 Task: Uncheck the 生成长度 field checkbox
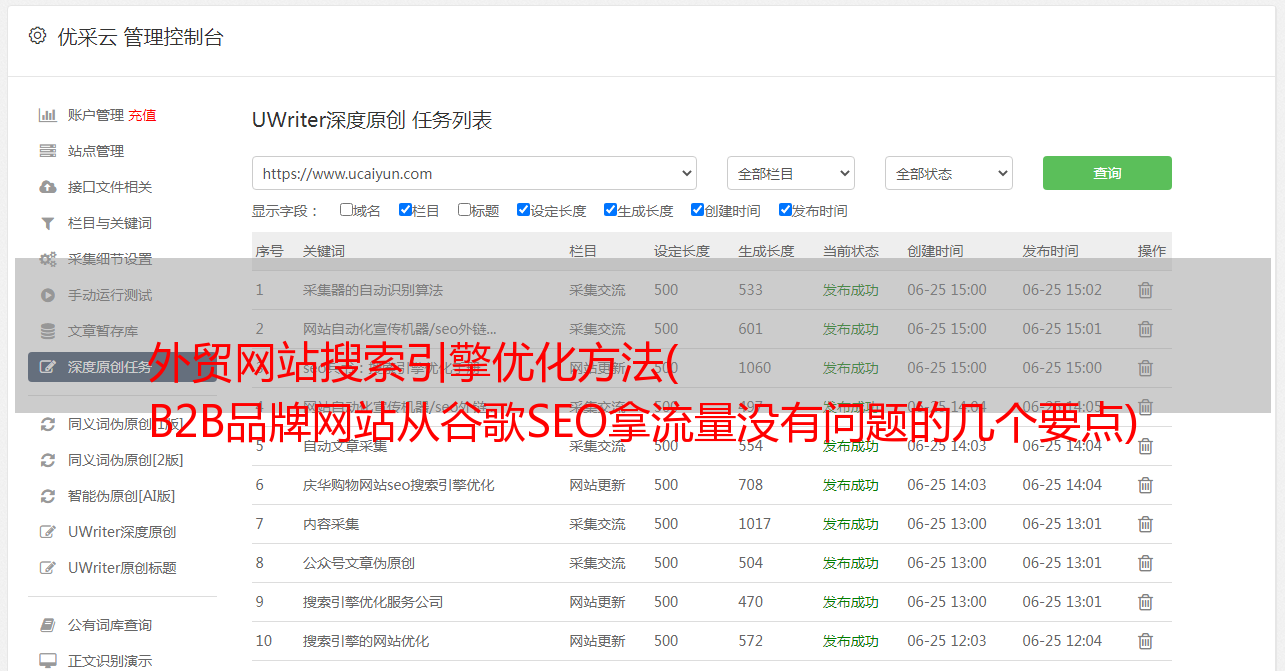pyautogui.click(x=610, y=210)
